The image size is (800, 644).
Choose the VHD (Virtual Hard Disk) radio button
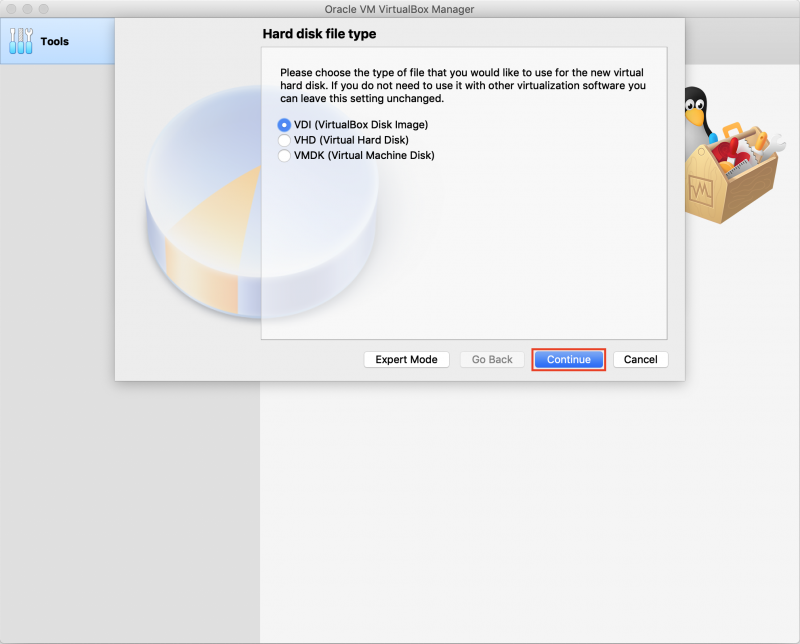pyautogui.click(x=284, y=140)
